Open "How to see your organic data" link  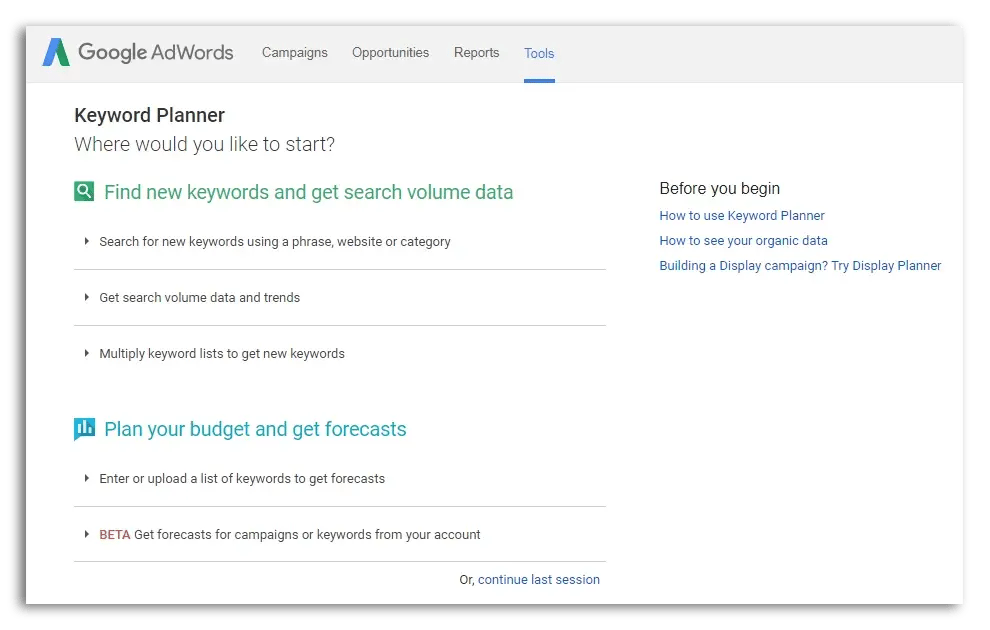click(x=743, y=240)
